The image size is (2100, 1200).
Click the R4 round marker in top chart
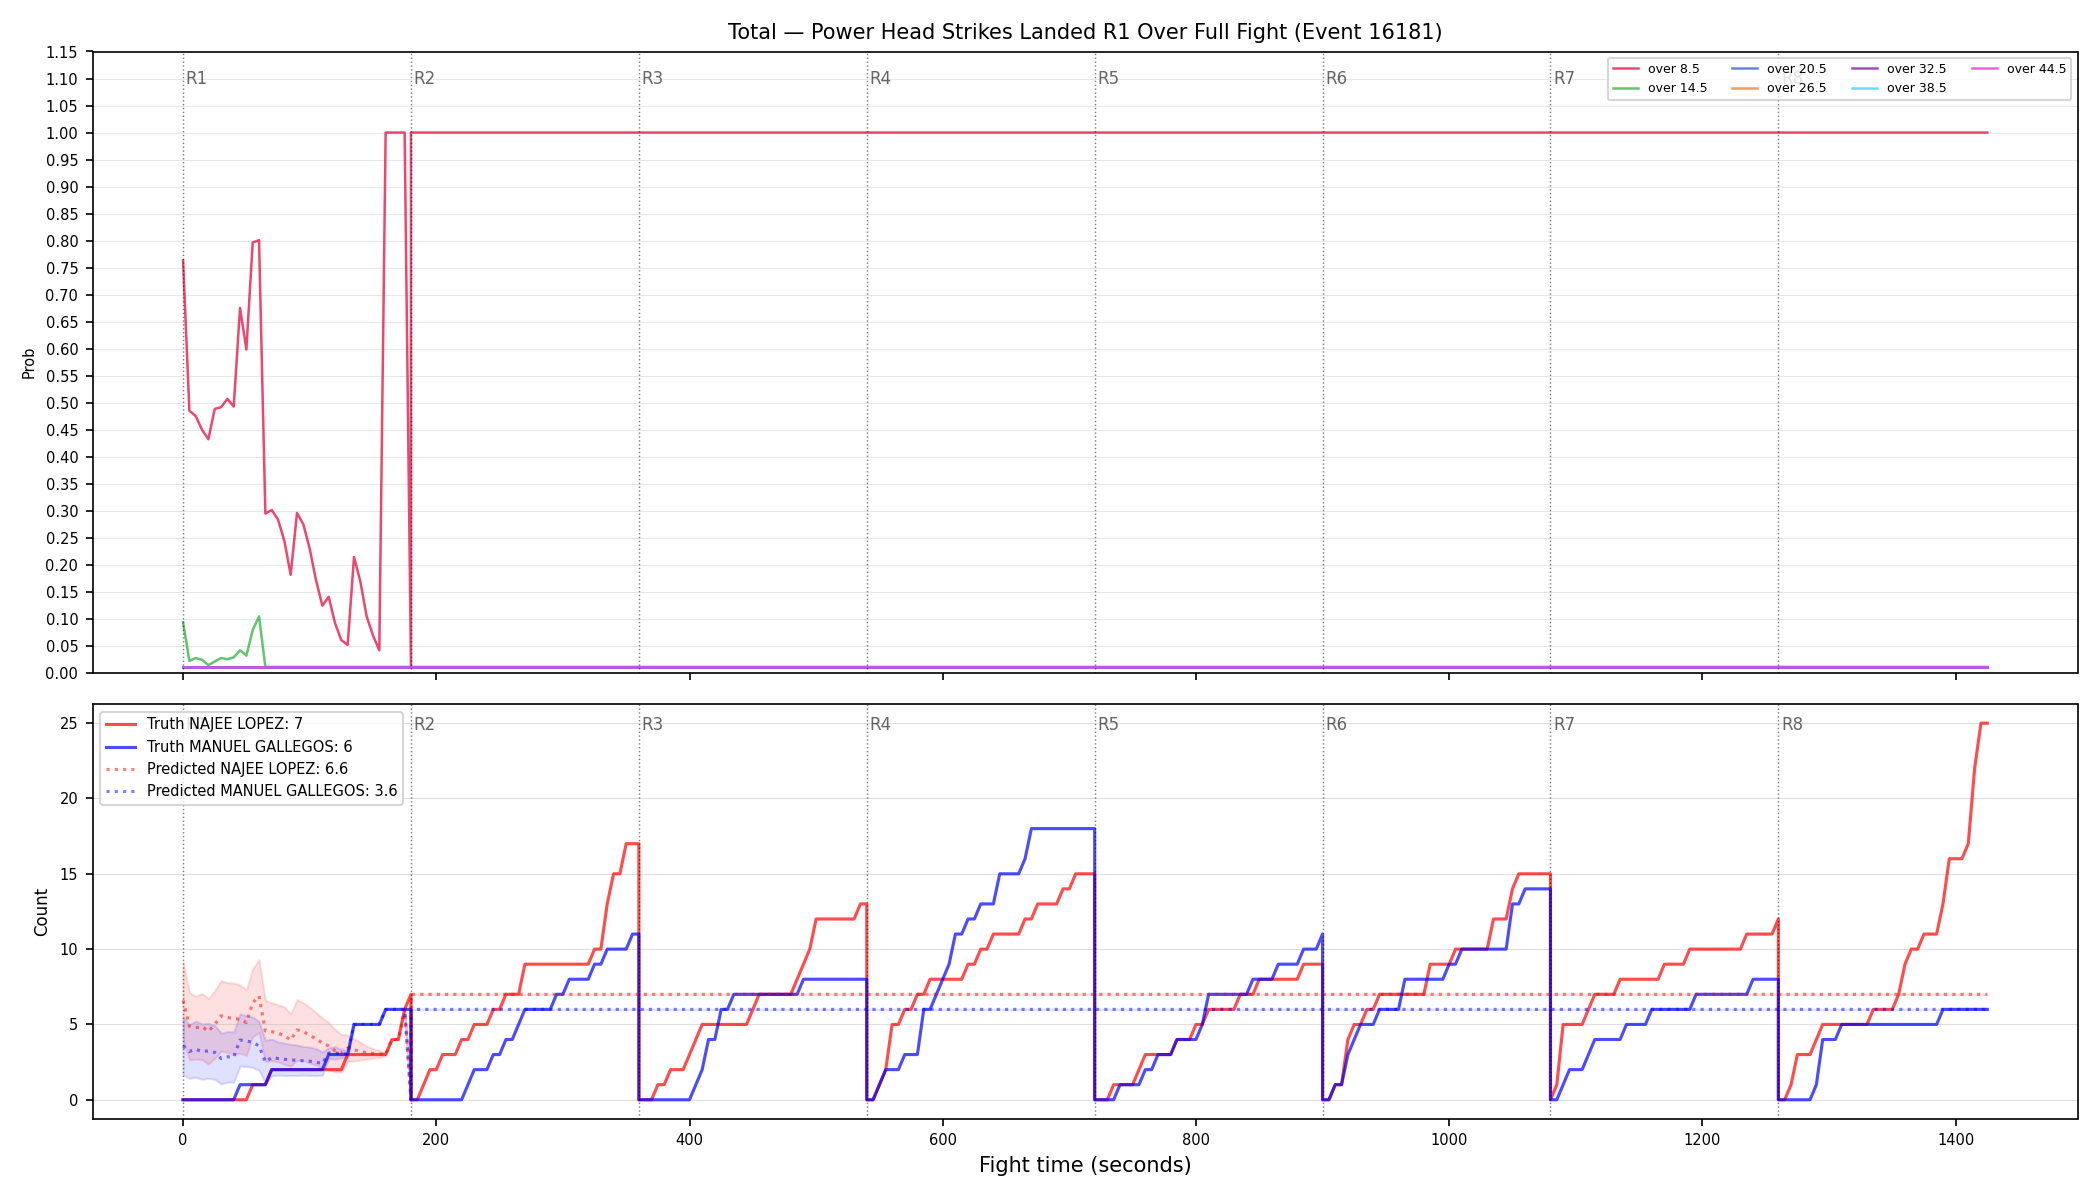click(x=880, y=78)
